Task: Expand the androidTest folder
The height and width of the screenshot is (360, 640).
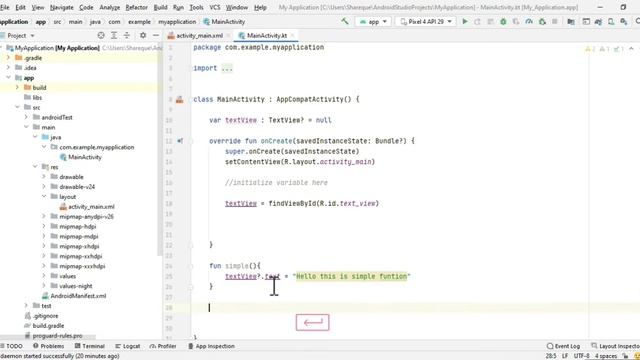Action: (x=26, y=117)
